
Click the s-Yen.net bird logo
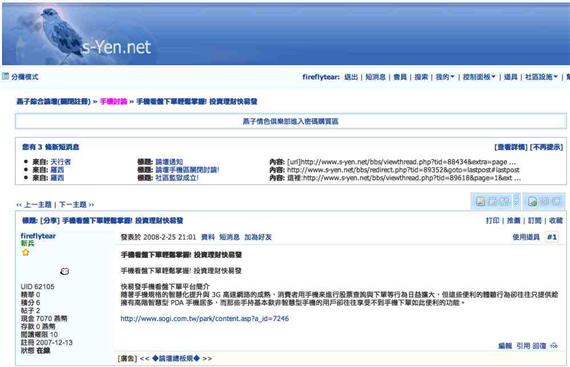click(x=84, y=35)
